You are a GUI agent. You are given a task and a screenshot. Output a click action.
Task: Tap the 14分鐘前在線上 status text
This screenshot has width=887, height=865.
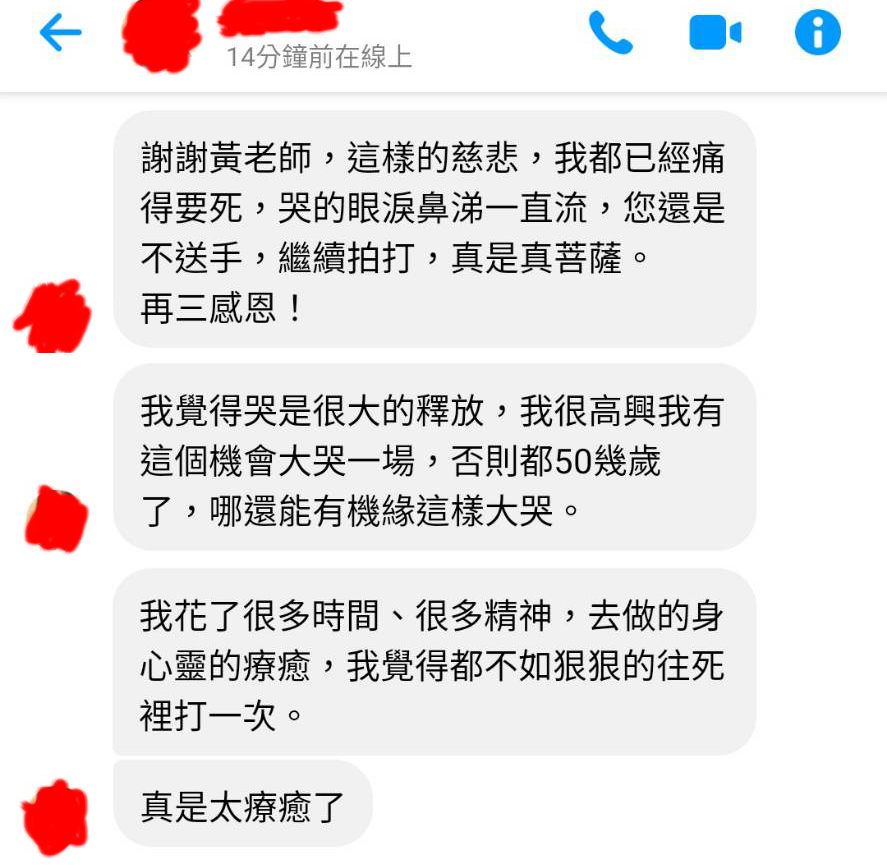[x=319, y=57]
